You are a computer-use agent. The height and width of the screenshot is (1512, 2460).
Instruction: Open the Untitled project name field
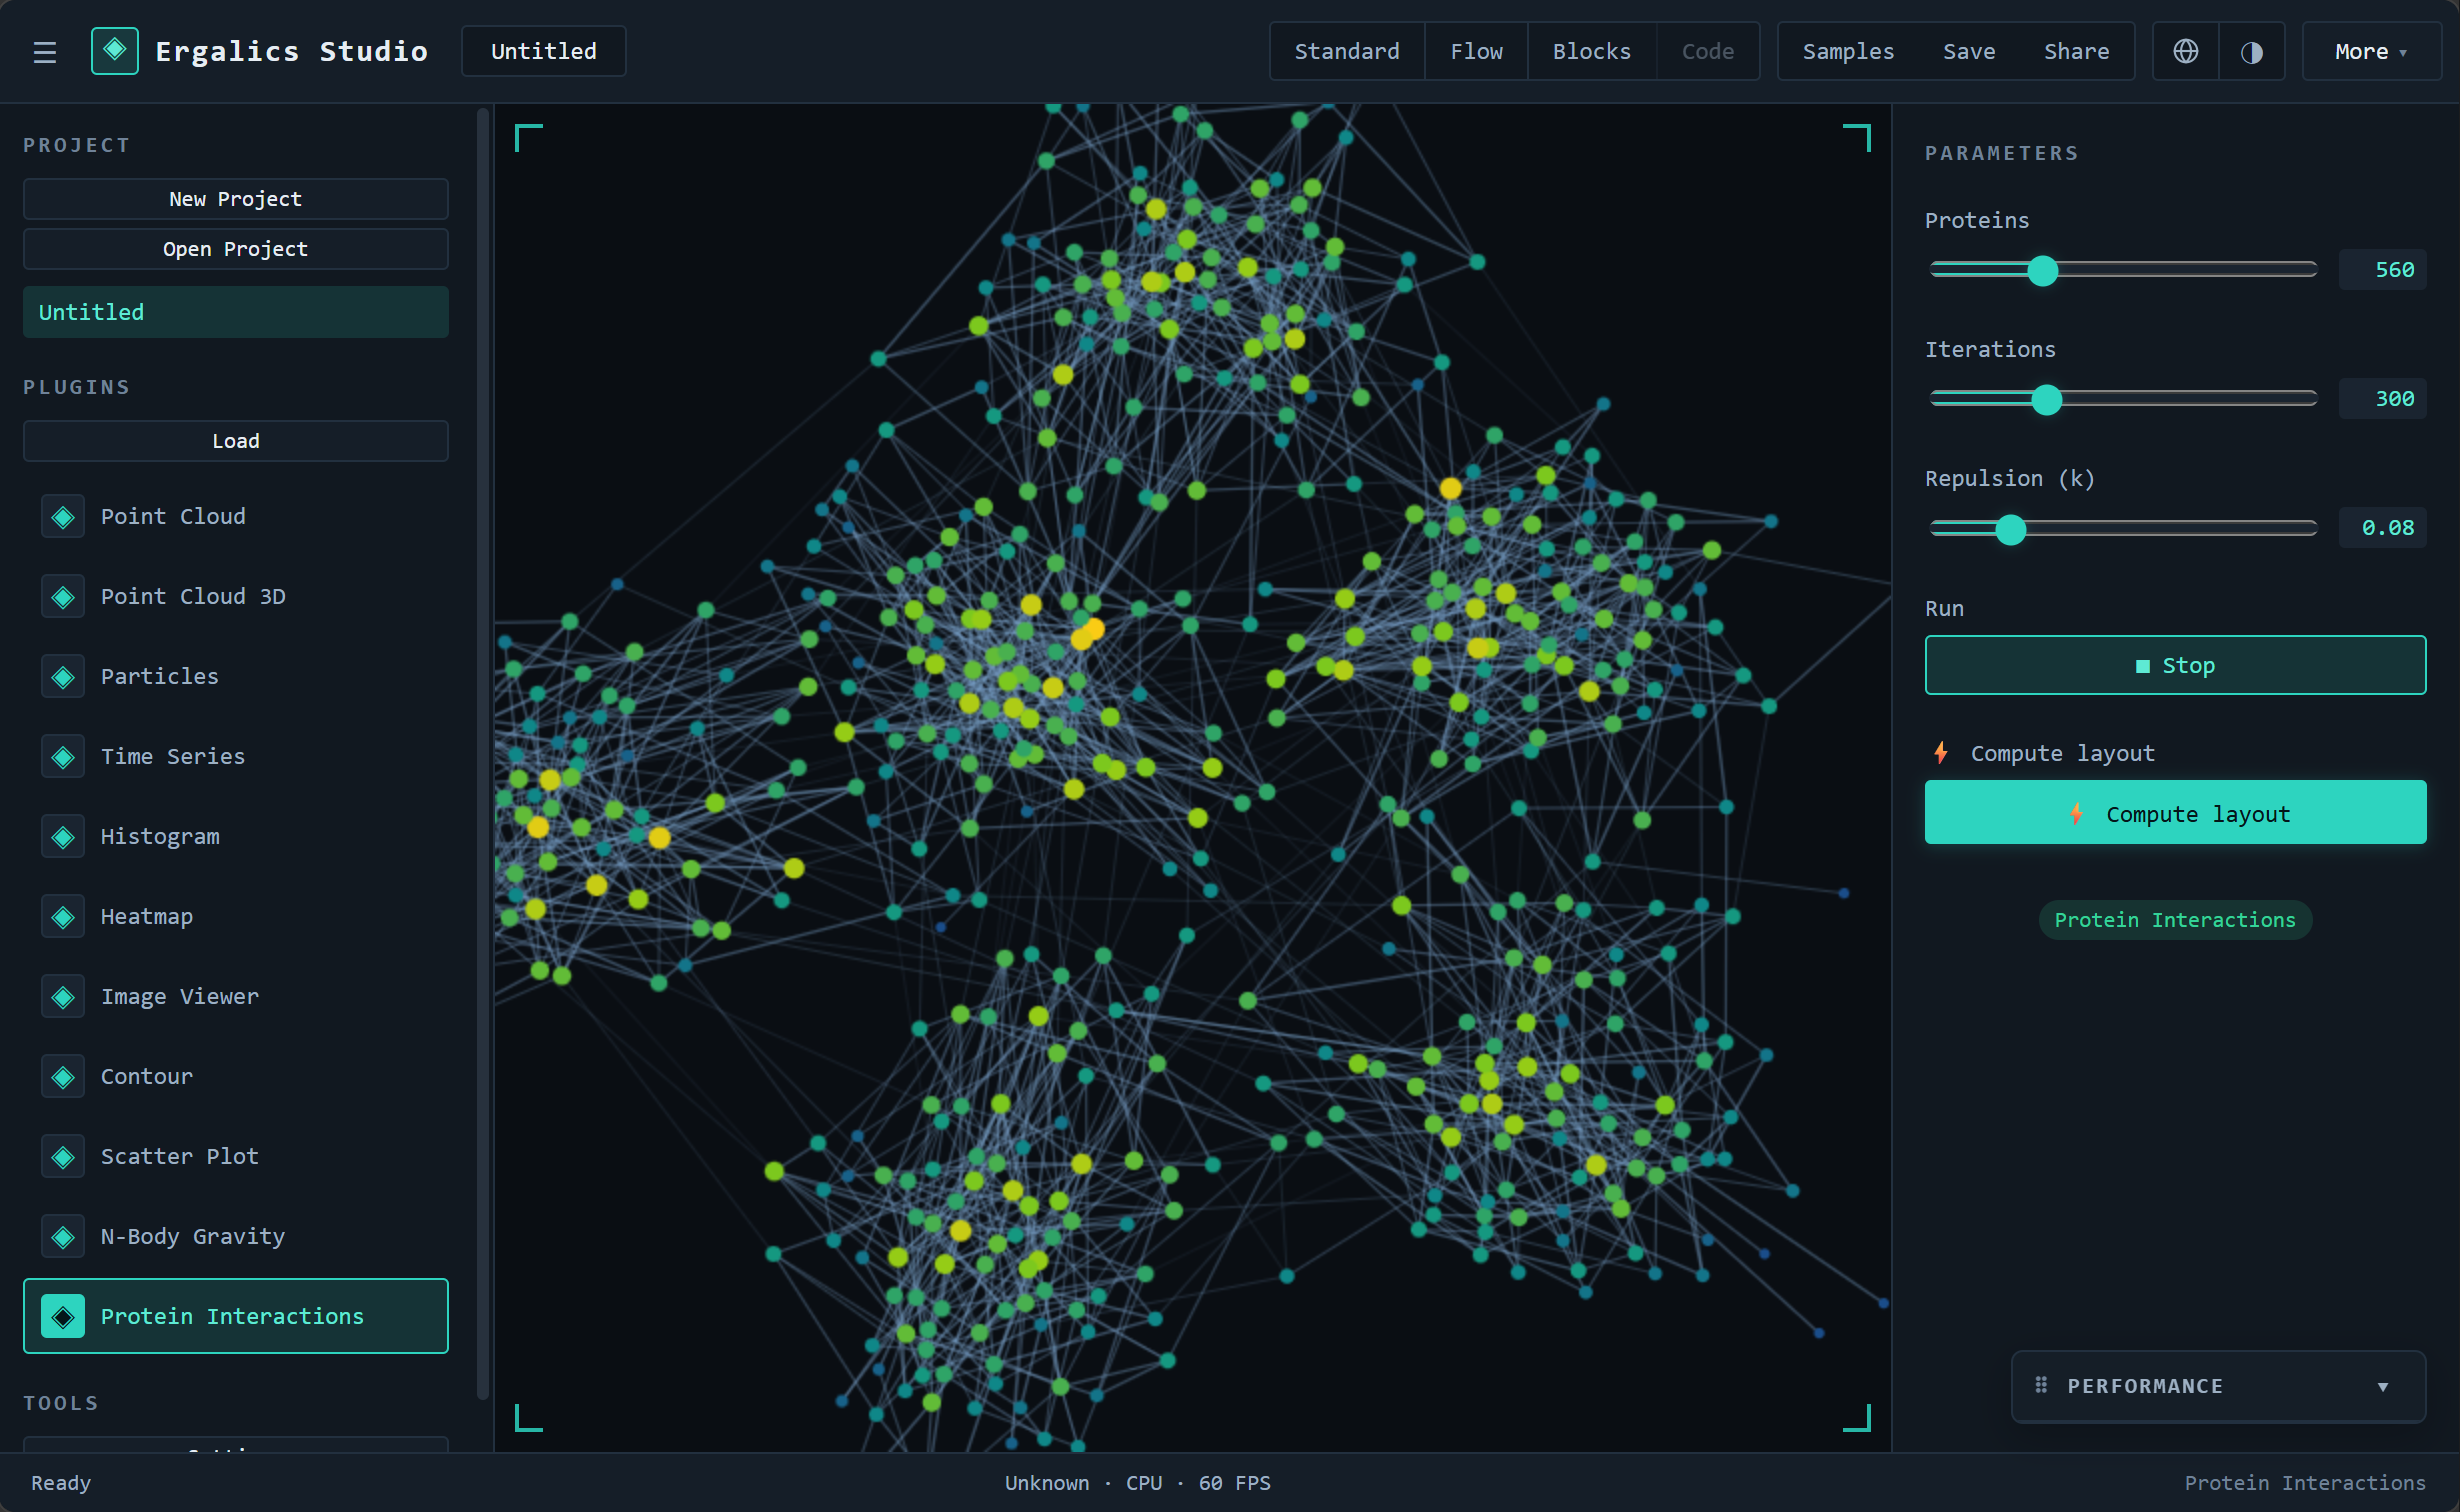click(543, 51)
